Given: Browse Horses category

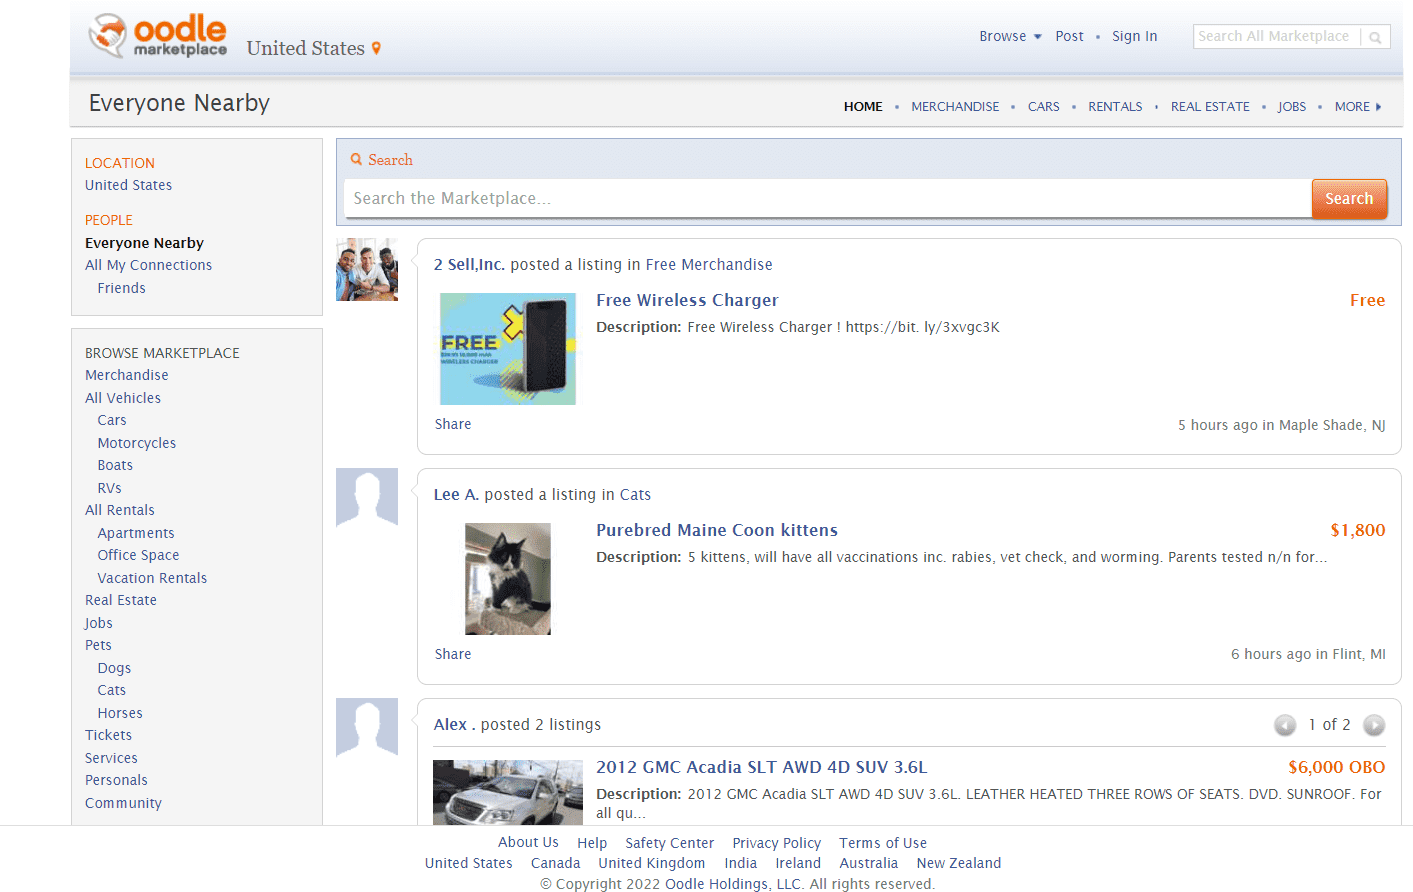Looking at the screenshot, I should pyautogui.click(x=120, y=713).
